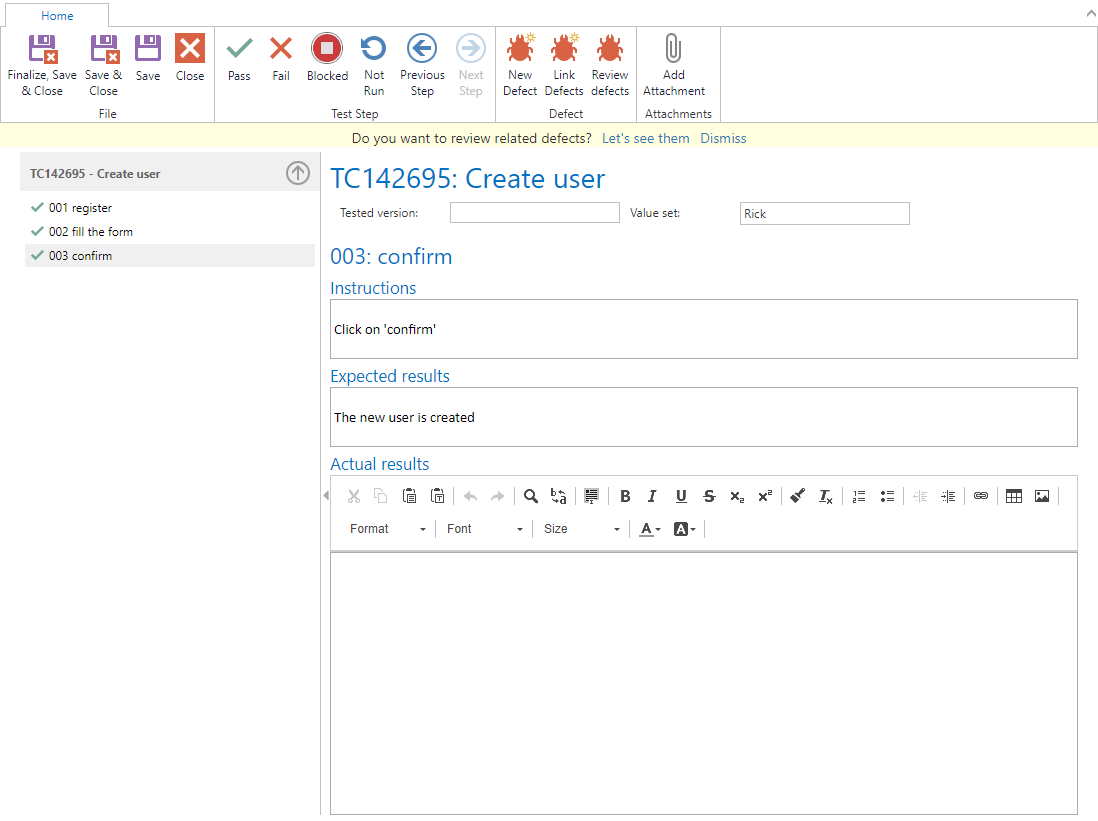The image size is (1098, 821).
Task: Expand the Size dropdown
Action: tap(582, 529)
